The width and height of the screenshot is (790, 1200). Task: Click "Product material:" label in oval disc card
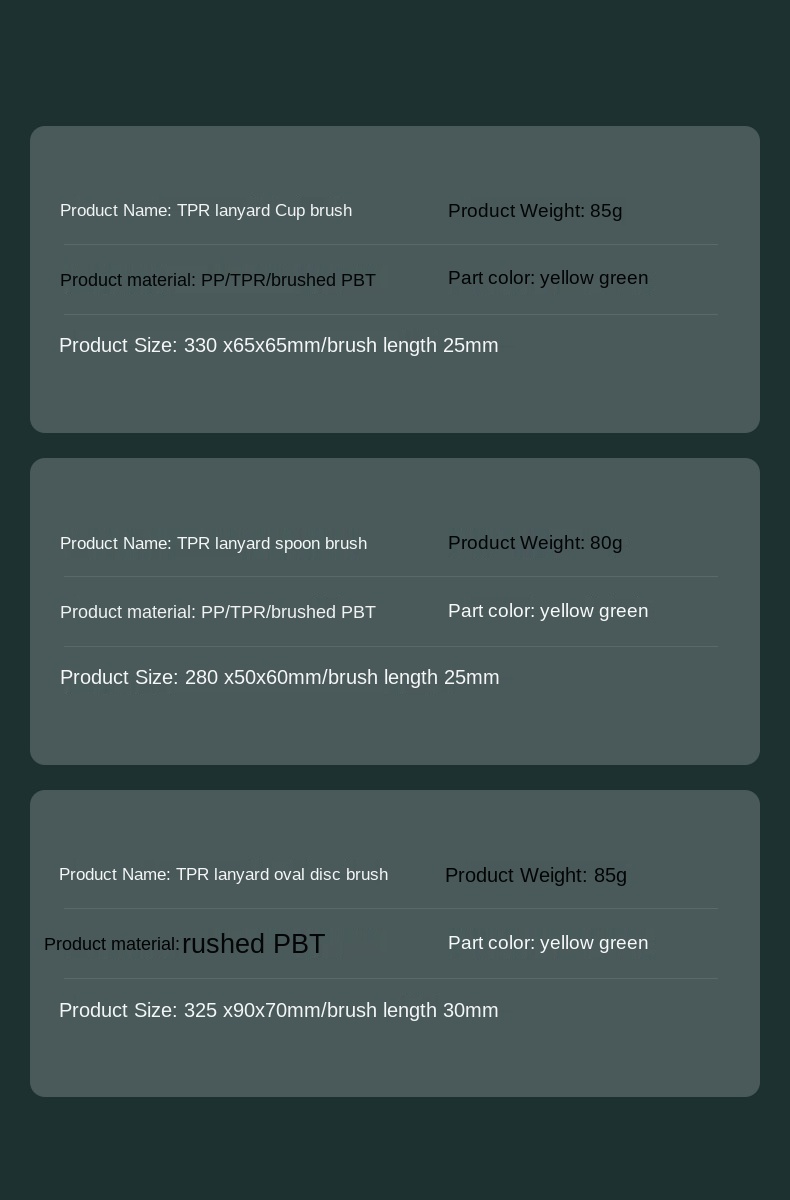coord(112,945)
